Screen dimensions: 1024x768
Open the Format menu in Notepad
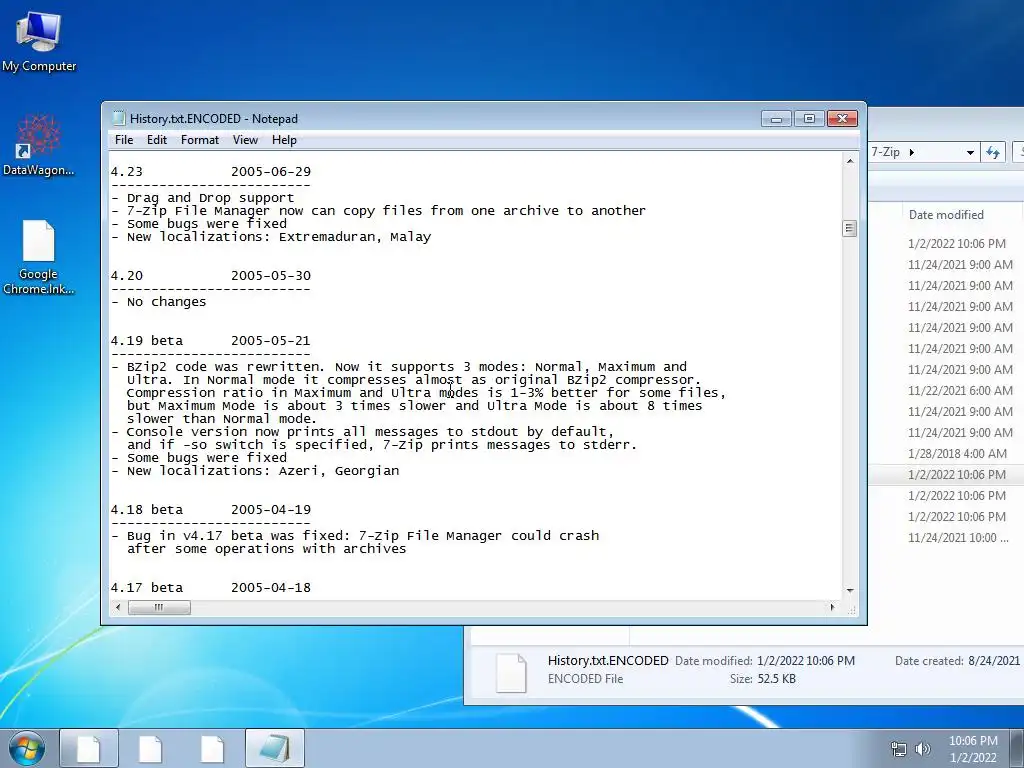pos(200,140)
